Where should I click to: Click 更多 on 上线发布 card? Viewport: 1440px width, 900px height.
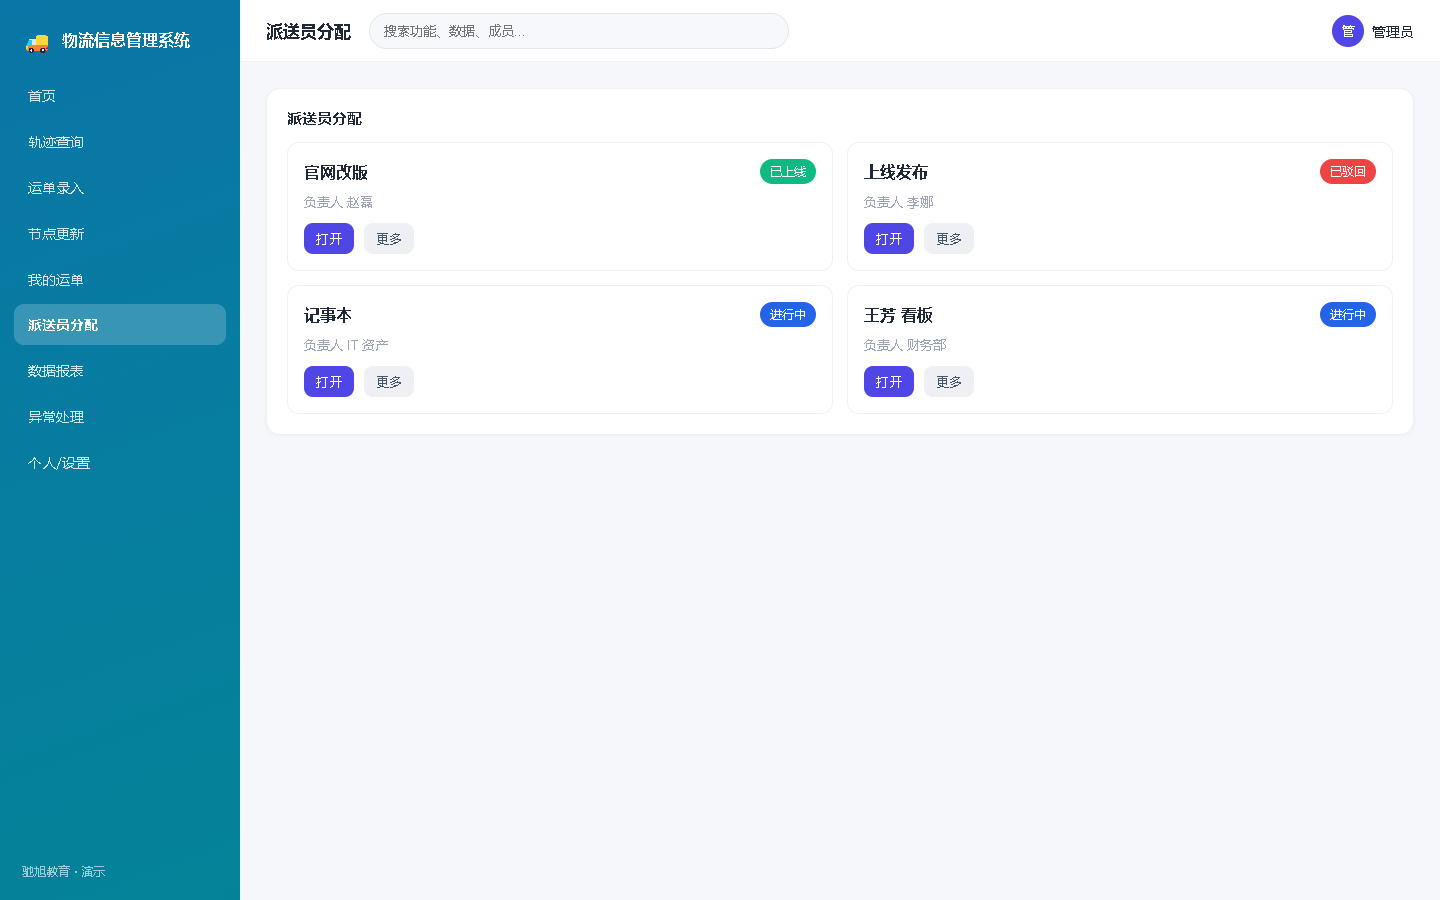point(949,239)
